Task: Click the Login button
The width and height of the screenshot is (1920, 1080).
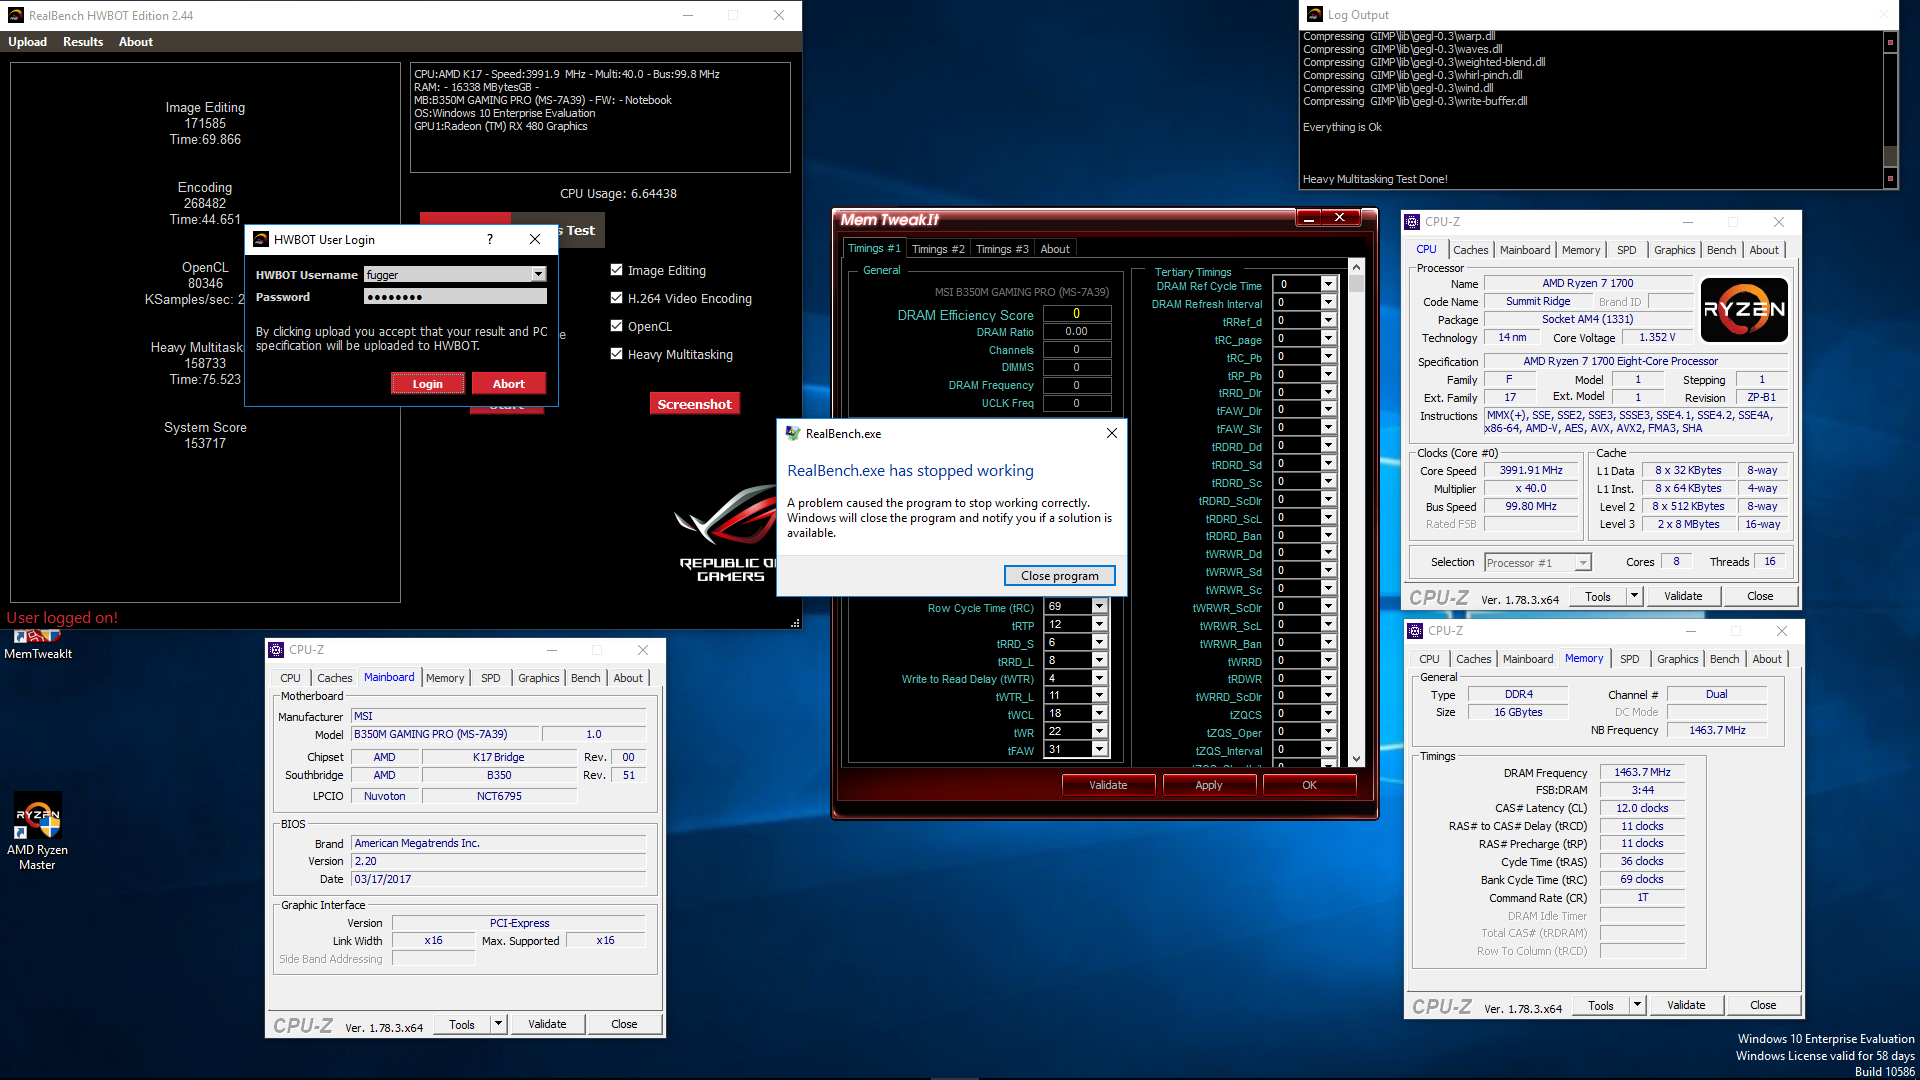Action: point(428,384)
